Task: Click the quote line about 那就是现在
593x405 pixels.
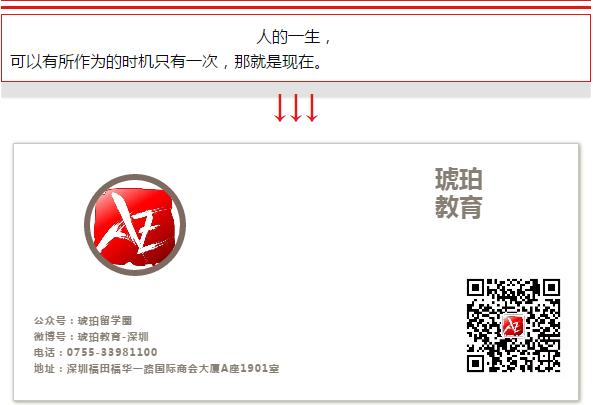Action: tap(166, 62)
